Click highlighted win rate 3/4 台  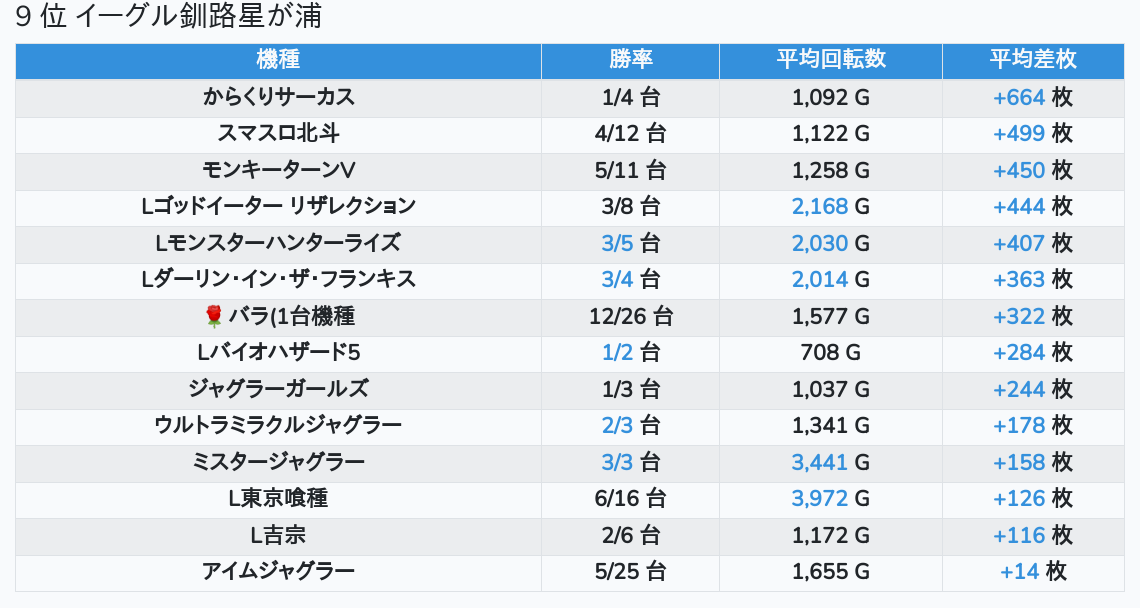[630, 279]
